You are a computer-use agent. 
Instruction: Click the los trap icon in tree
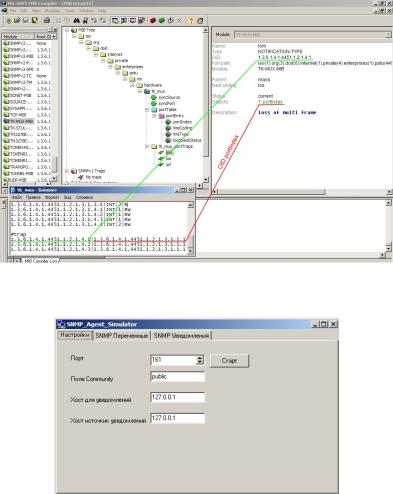[x=161, y=159]
